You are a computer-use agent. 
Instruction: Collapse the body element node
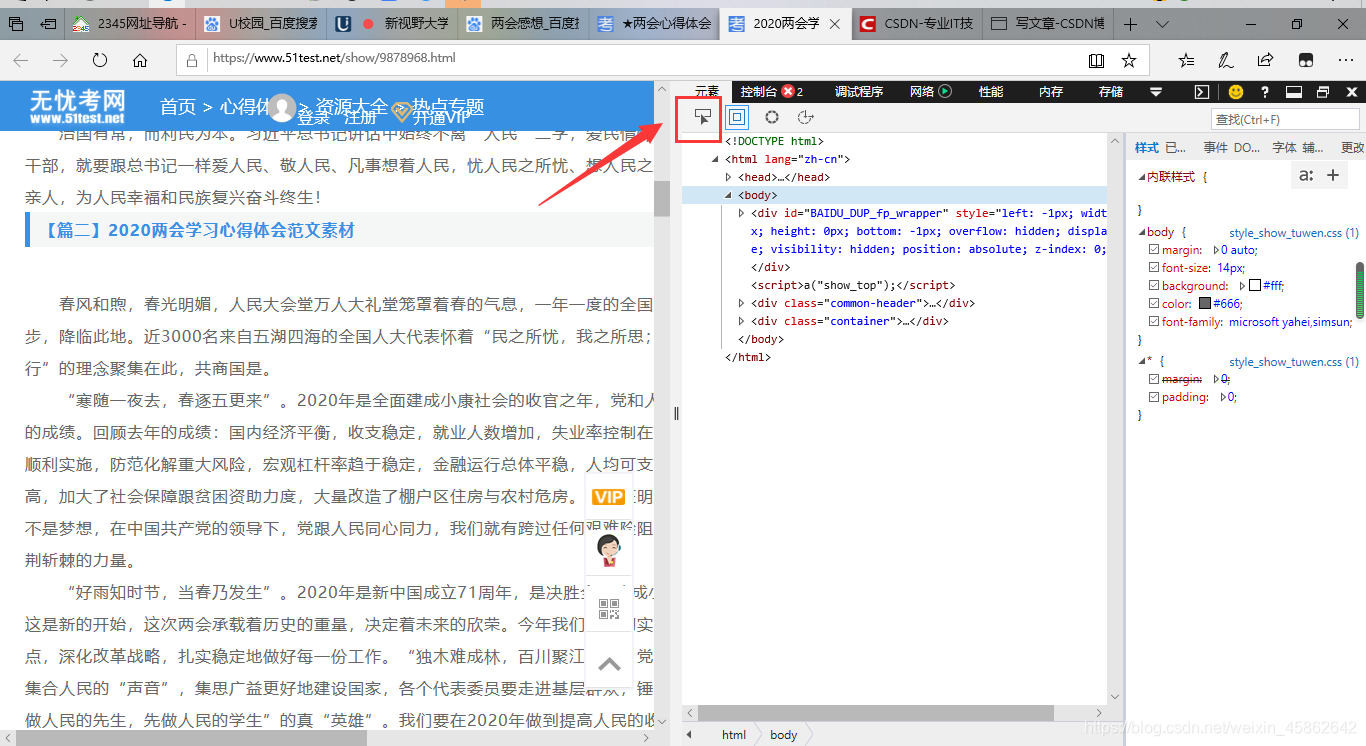(x=729, y=195)
